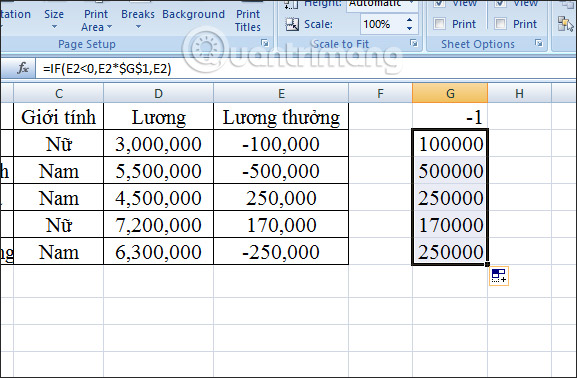Select the cell with -250,000
The height and width of the screenshot is (378, 577).
click(281, 252)
